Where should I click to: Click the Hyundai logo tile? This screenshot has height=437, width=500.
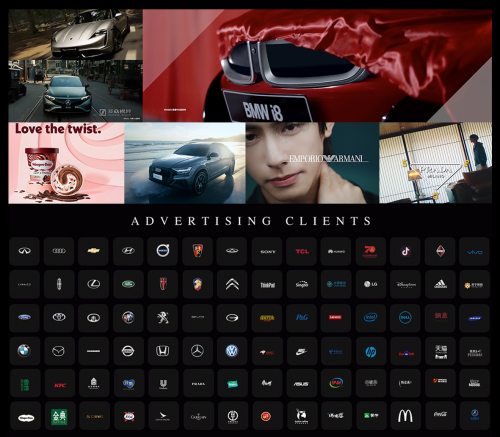click(128, 251)
